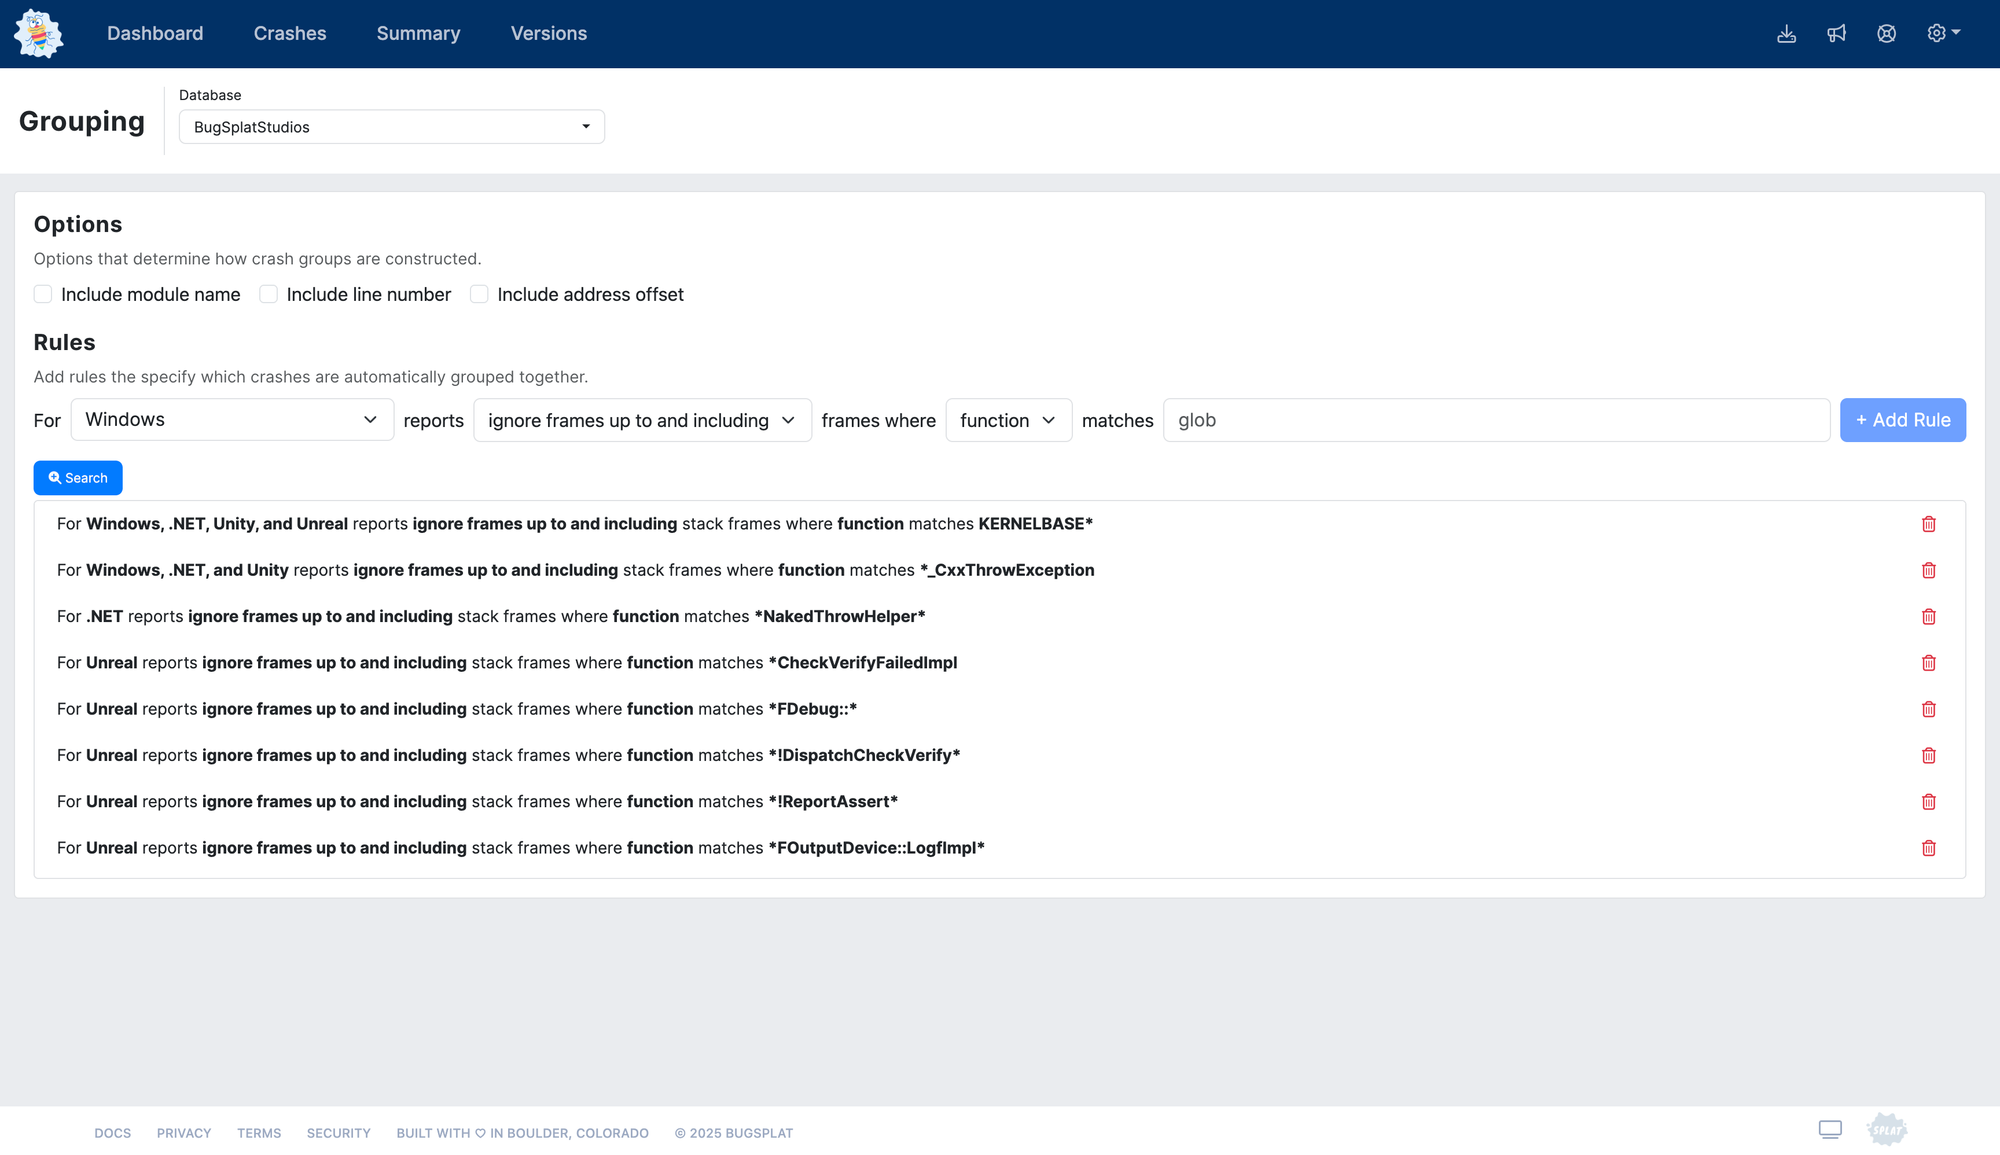This screenshot has width=2000, height=1155.
Task: Go to the Crashes tab
Action: 290,34
